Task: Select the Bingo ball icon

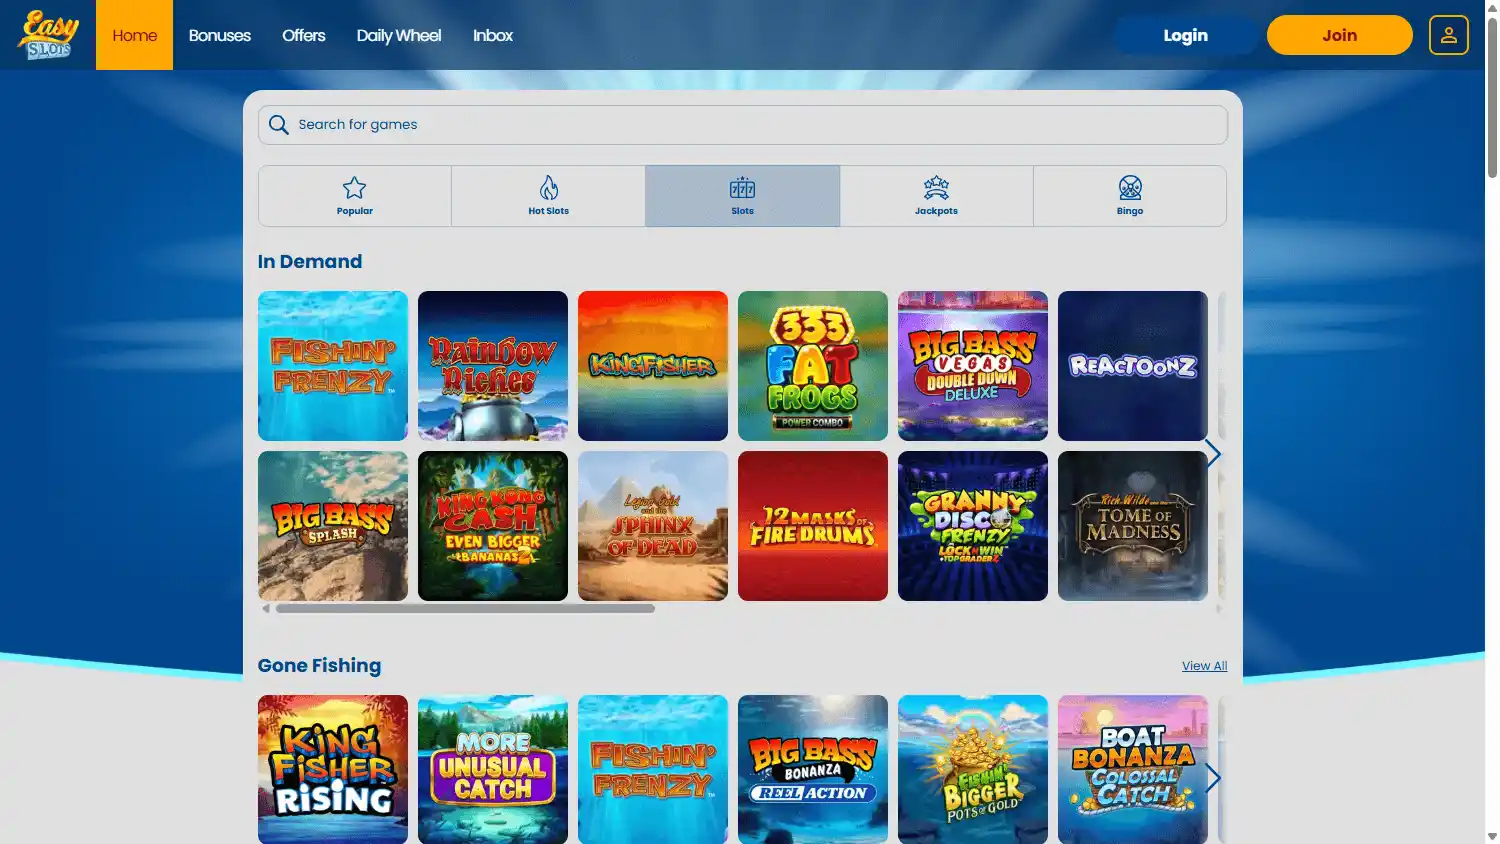Action: click(1130, 188)
